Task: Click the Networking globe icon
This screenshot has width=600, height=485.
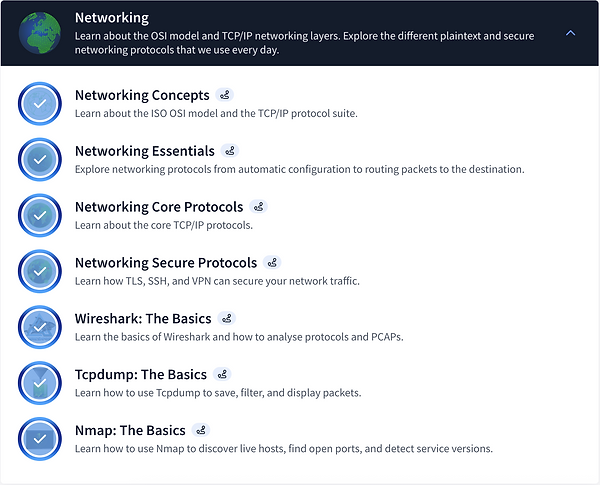Action: pyautogui.click(x=40, y=33)
